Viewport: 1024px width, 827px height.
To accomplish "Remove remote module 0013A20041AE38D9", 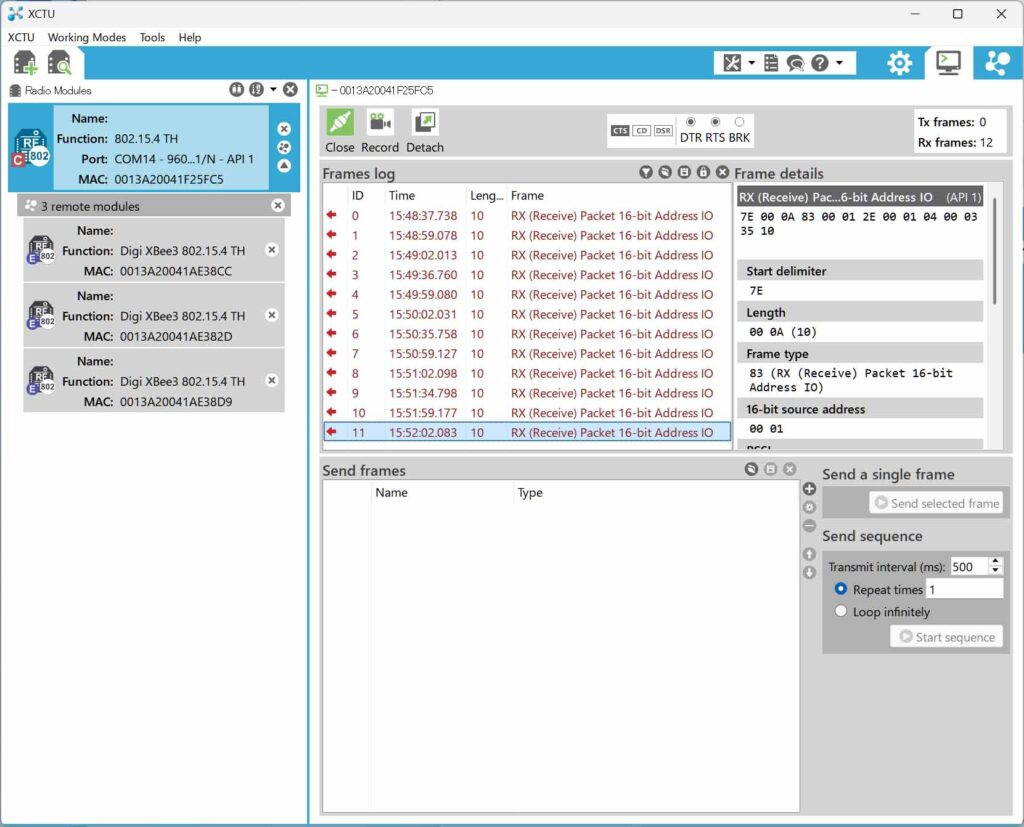I will [x=272, y=380].
